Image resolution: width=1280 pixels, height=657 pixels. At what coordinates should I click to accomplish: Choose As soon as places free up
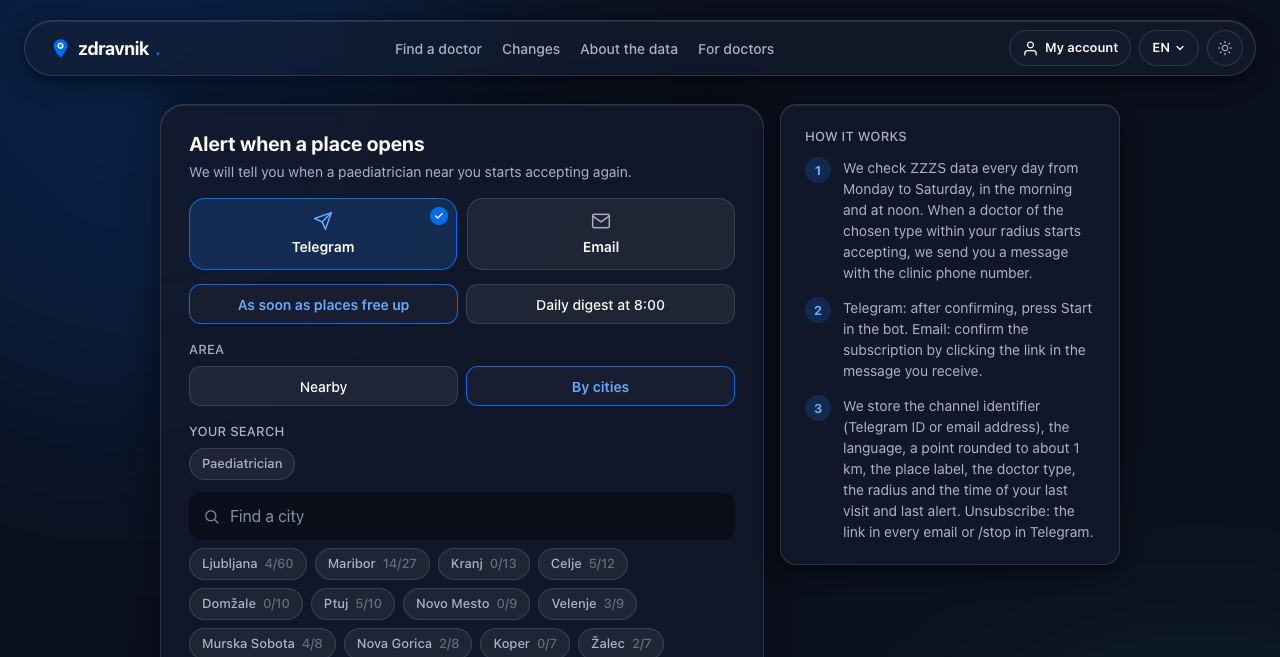click(323, 305)
